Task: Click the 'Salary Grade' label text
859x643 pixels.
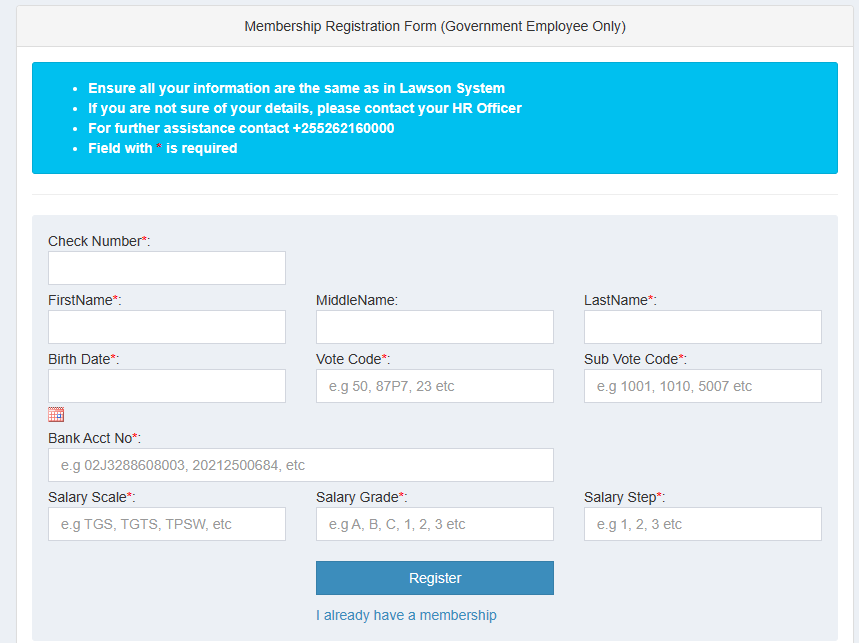Action: (362, 497)
